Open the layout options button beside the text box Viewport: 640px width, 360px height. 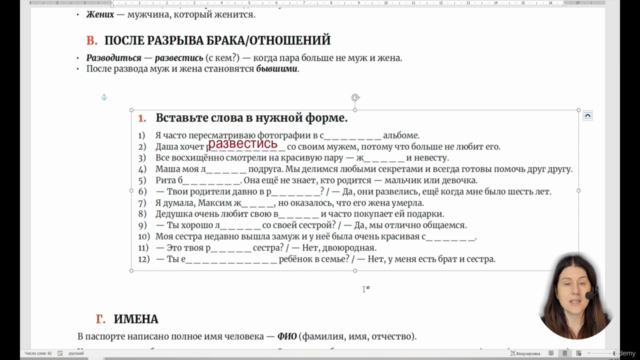pos(587,116)
